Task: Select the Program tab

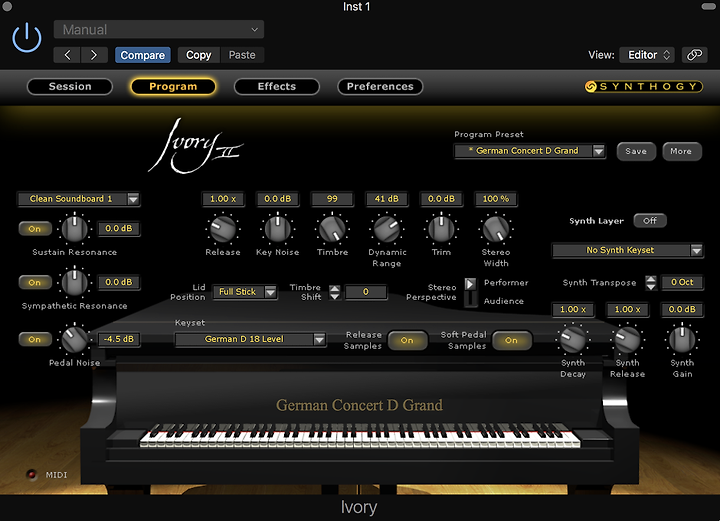Action: click(173, 86)
